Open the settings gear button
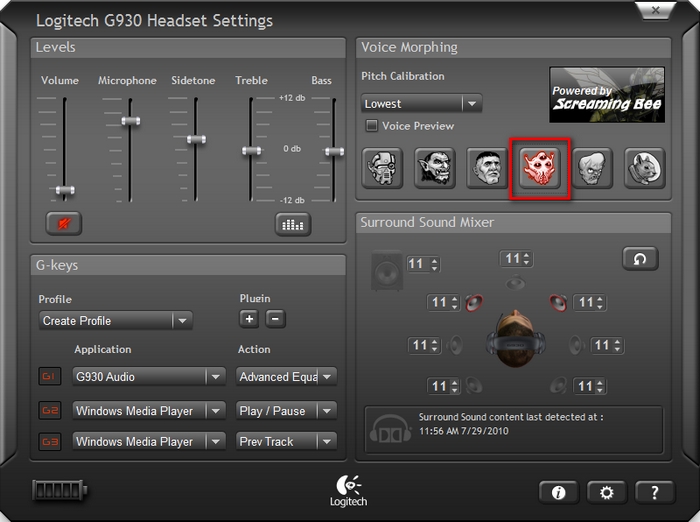Screen dimensions: 700x522 coord(606,492)
